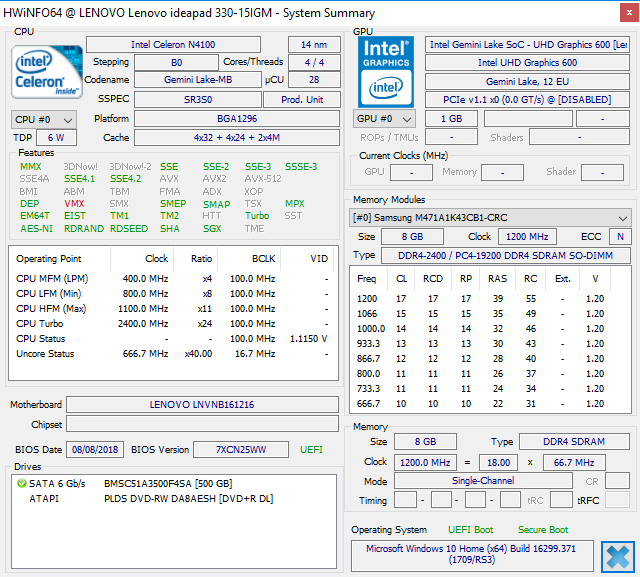This screenshot has width=640, height=577.
Task: Click the GPU memory value 1 GB
Action: [x=451, y=119]
